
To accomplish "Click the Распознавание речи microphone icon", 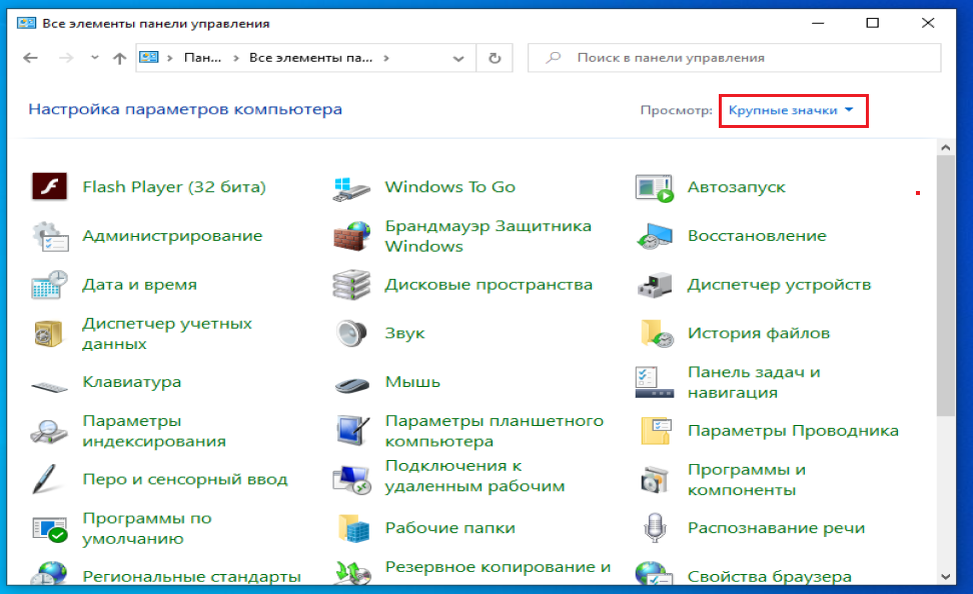I will pos(655,528).
